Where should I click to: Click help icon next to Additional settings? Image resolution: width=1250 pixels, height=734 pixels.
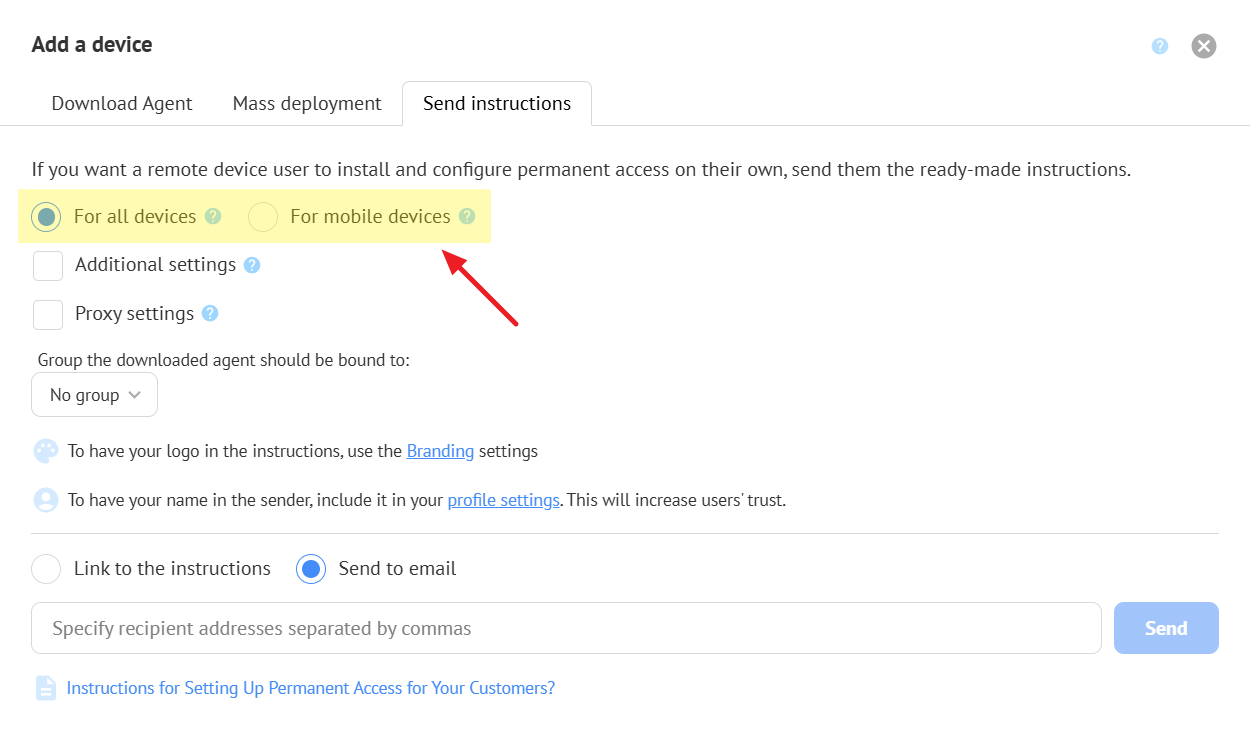tap(252, 265)
